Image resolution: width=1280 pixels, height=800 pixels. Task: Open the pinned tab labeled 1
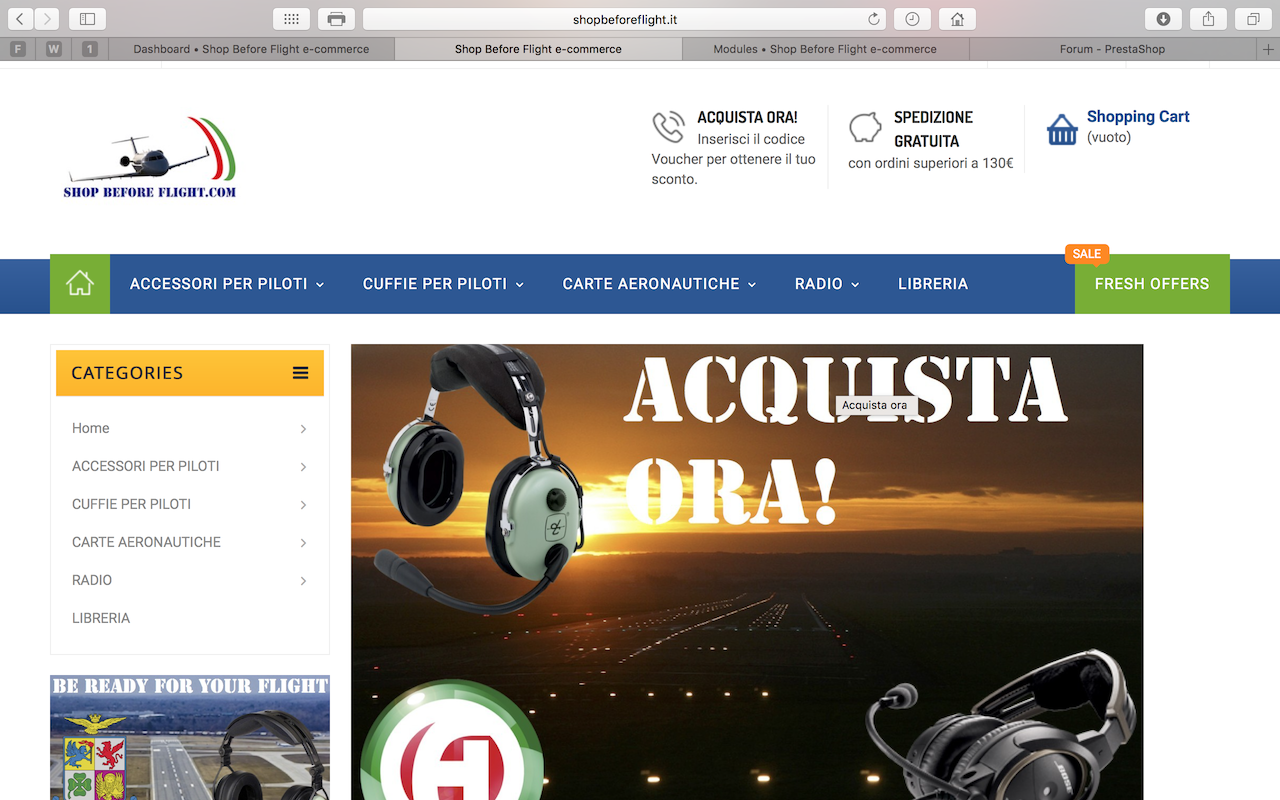90,49
